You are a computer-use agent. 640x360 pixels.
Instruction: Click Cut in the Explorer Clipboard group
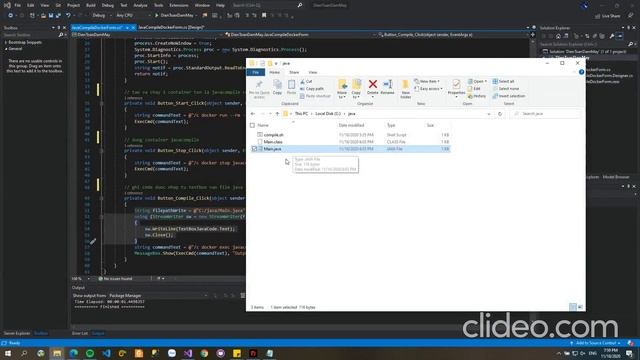pos(306,82)
